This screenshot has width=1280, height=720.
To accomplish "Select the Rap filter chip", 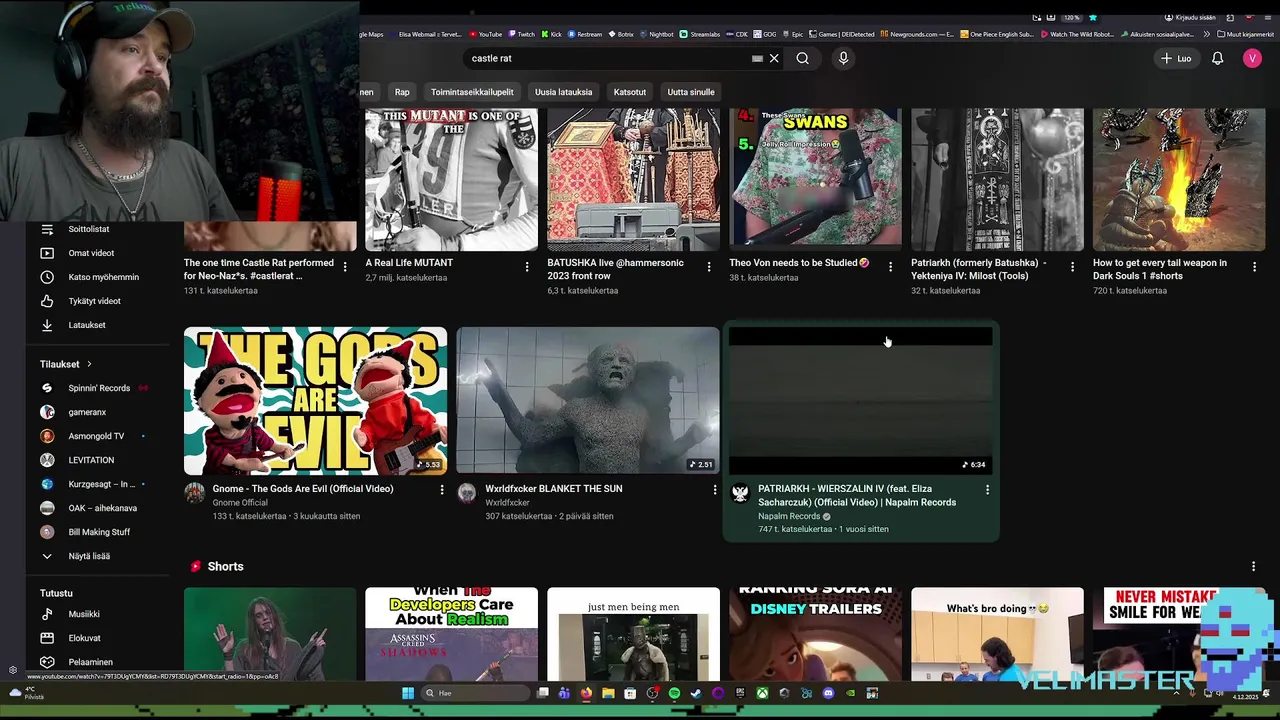I will [x=402, y=92].
